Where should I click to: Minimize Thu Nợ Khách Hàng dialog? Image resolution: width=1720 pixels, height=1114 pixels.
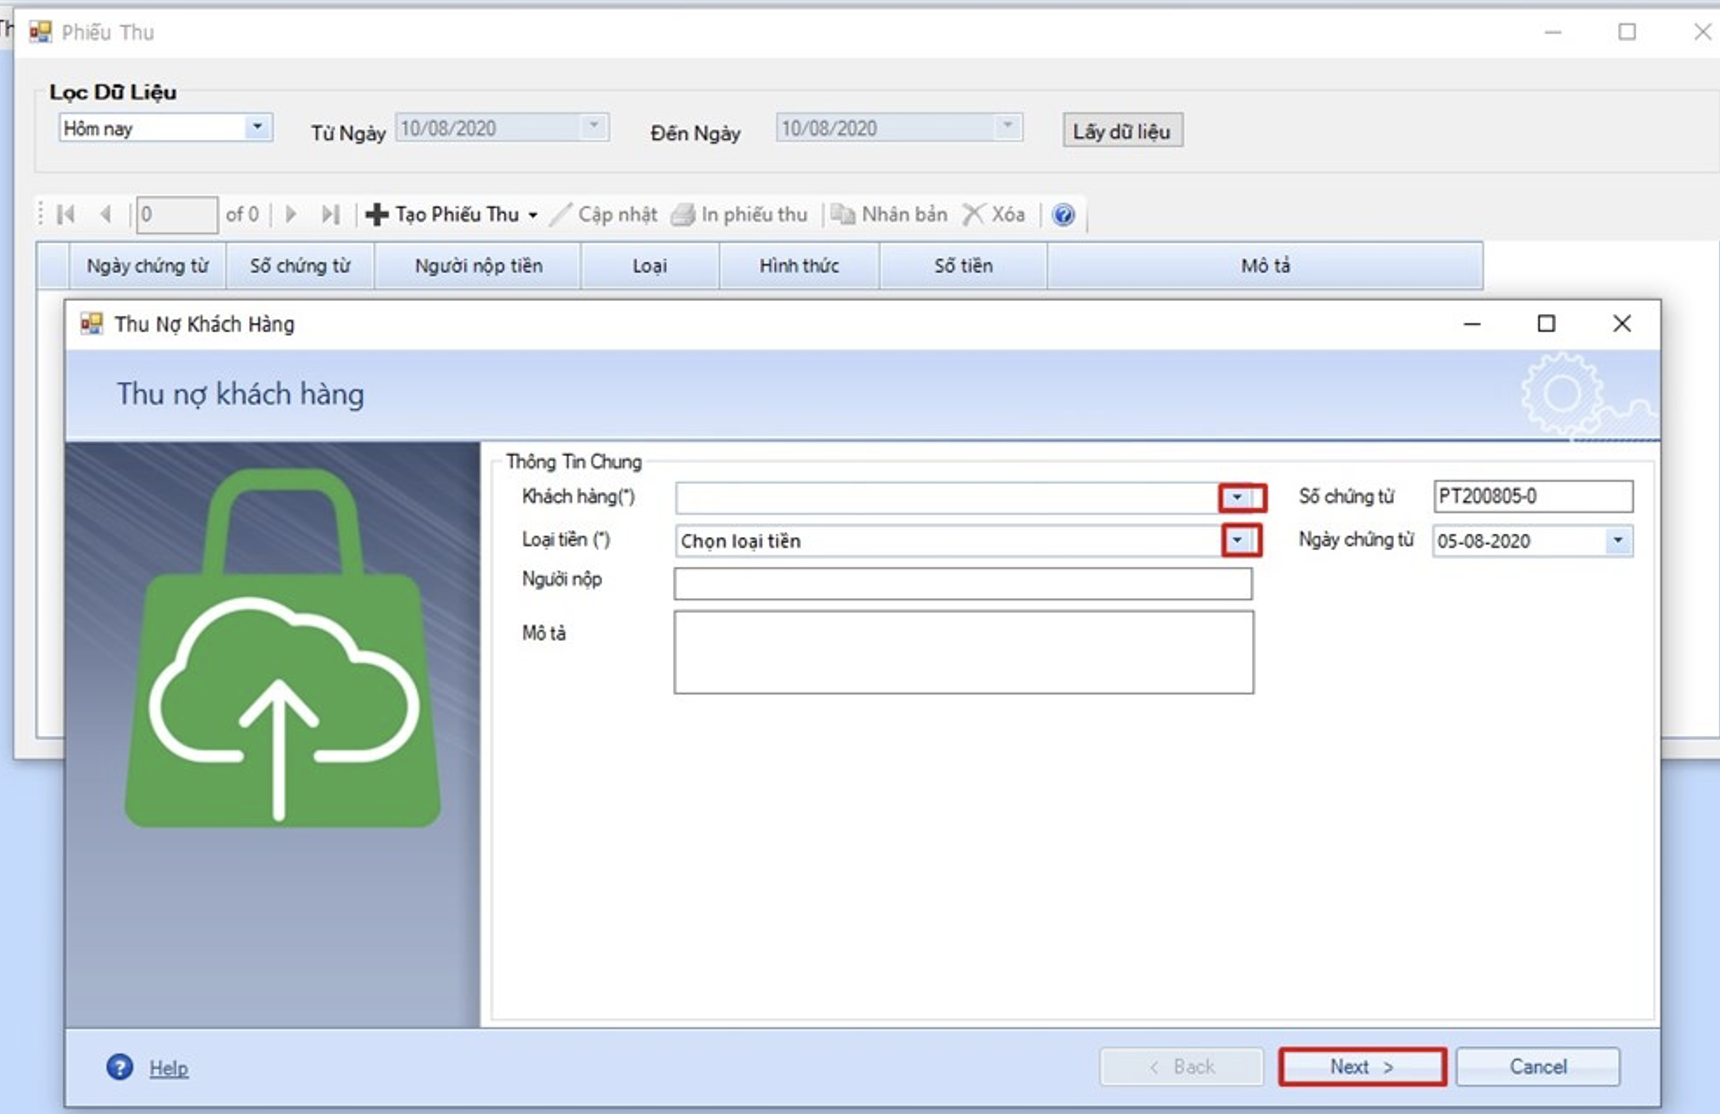click(x=1472, y=324)
